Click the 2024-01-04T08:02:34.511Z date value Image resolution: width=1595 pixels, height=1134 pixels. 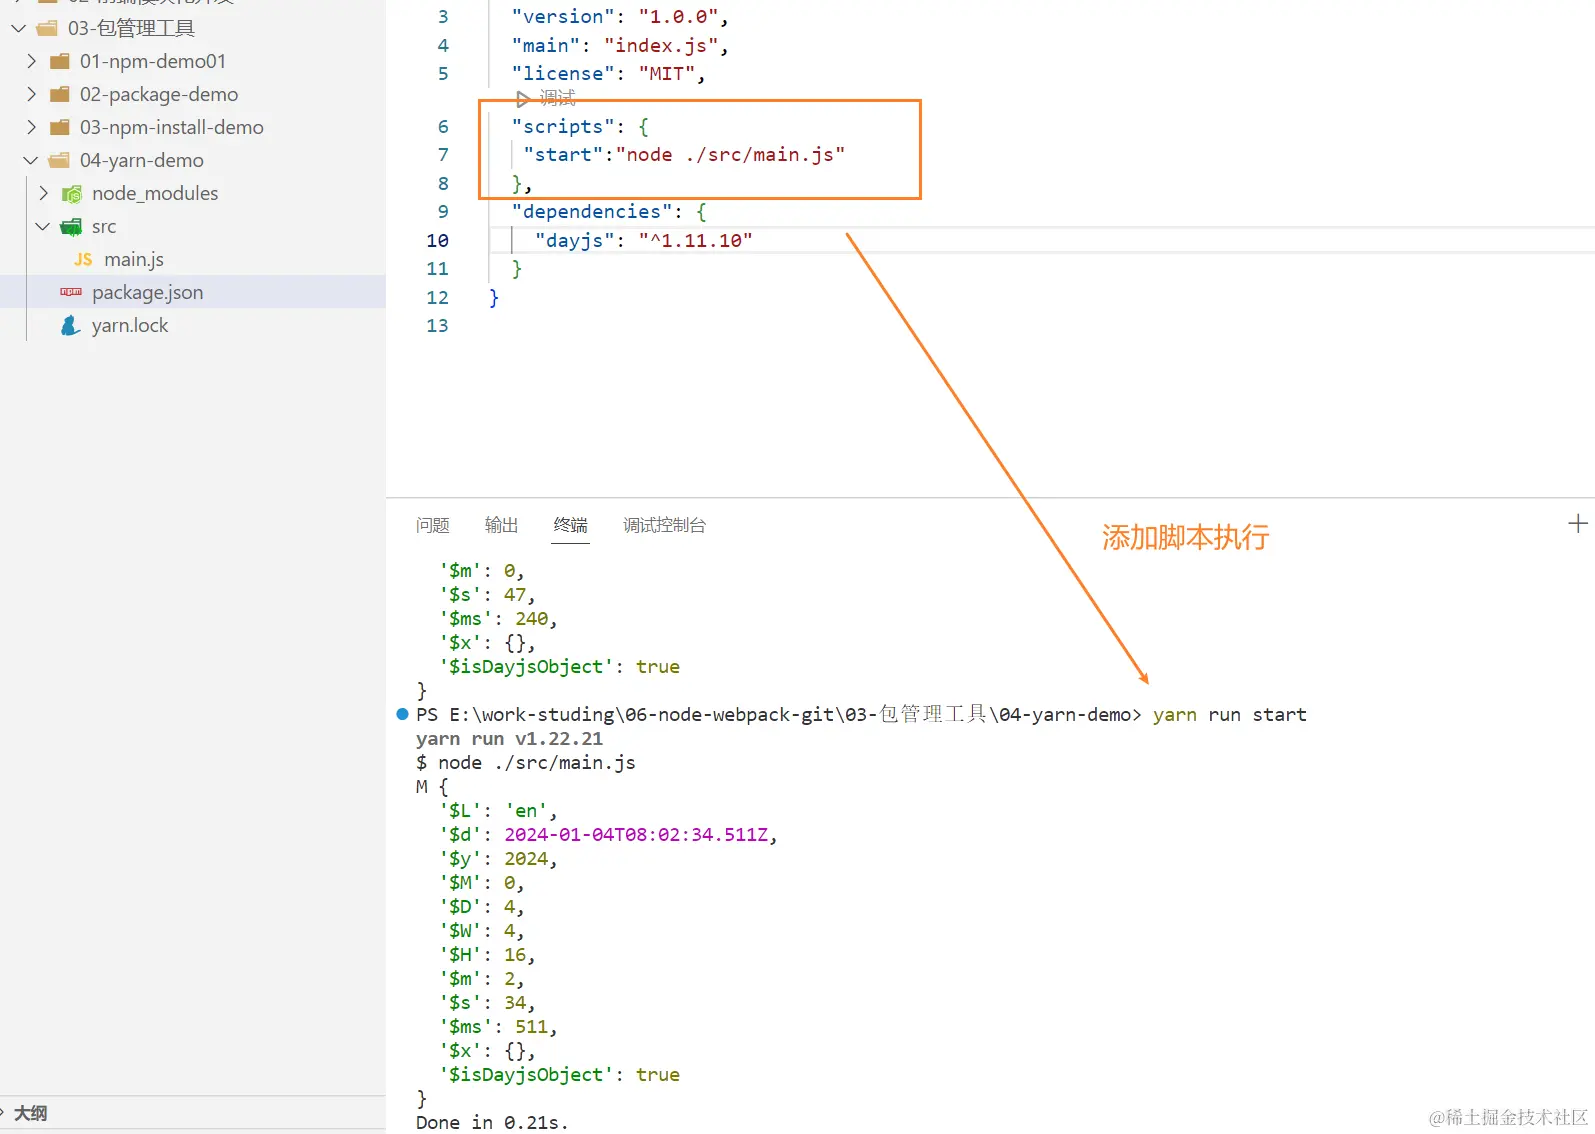[x=636, y=834]
